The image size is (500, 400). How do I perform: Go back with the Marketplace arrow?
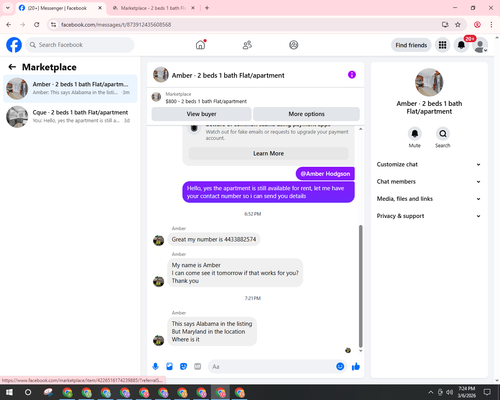tap(12, 67)
